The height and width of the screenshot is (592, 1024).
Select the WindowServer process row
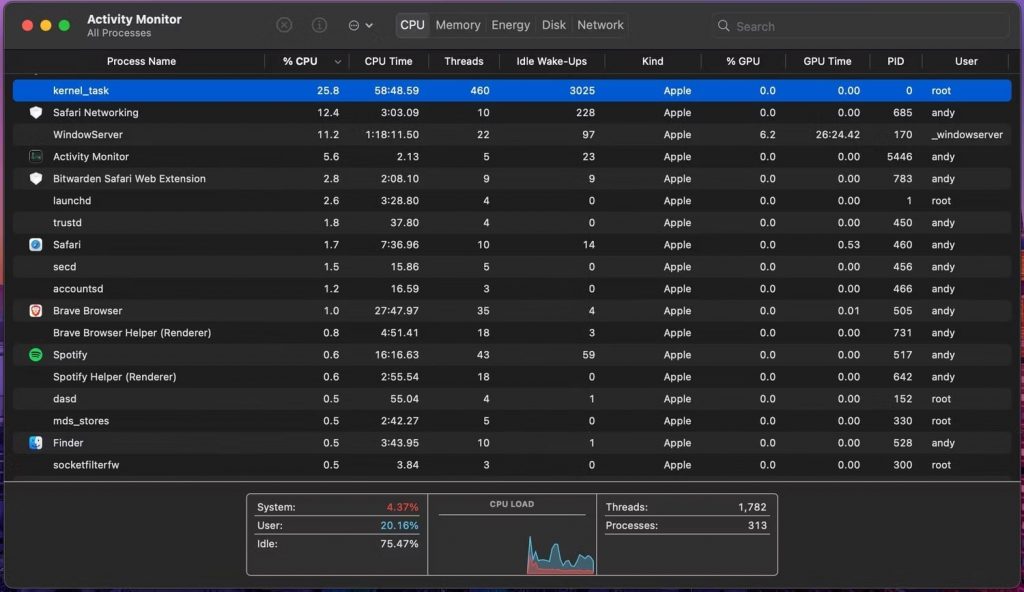tap(512, 135)
